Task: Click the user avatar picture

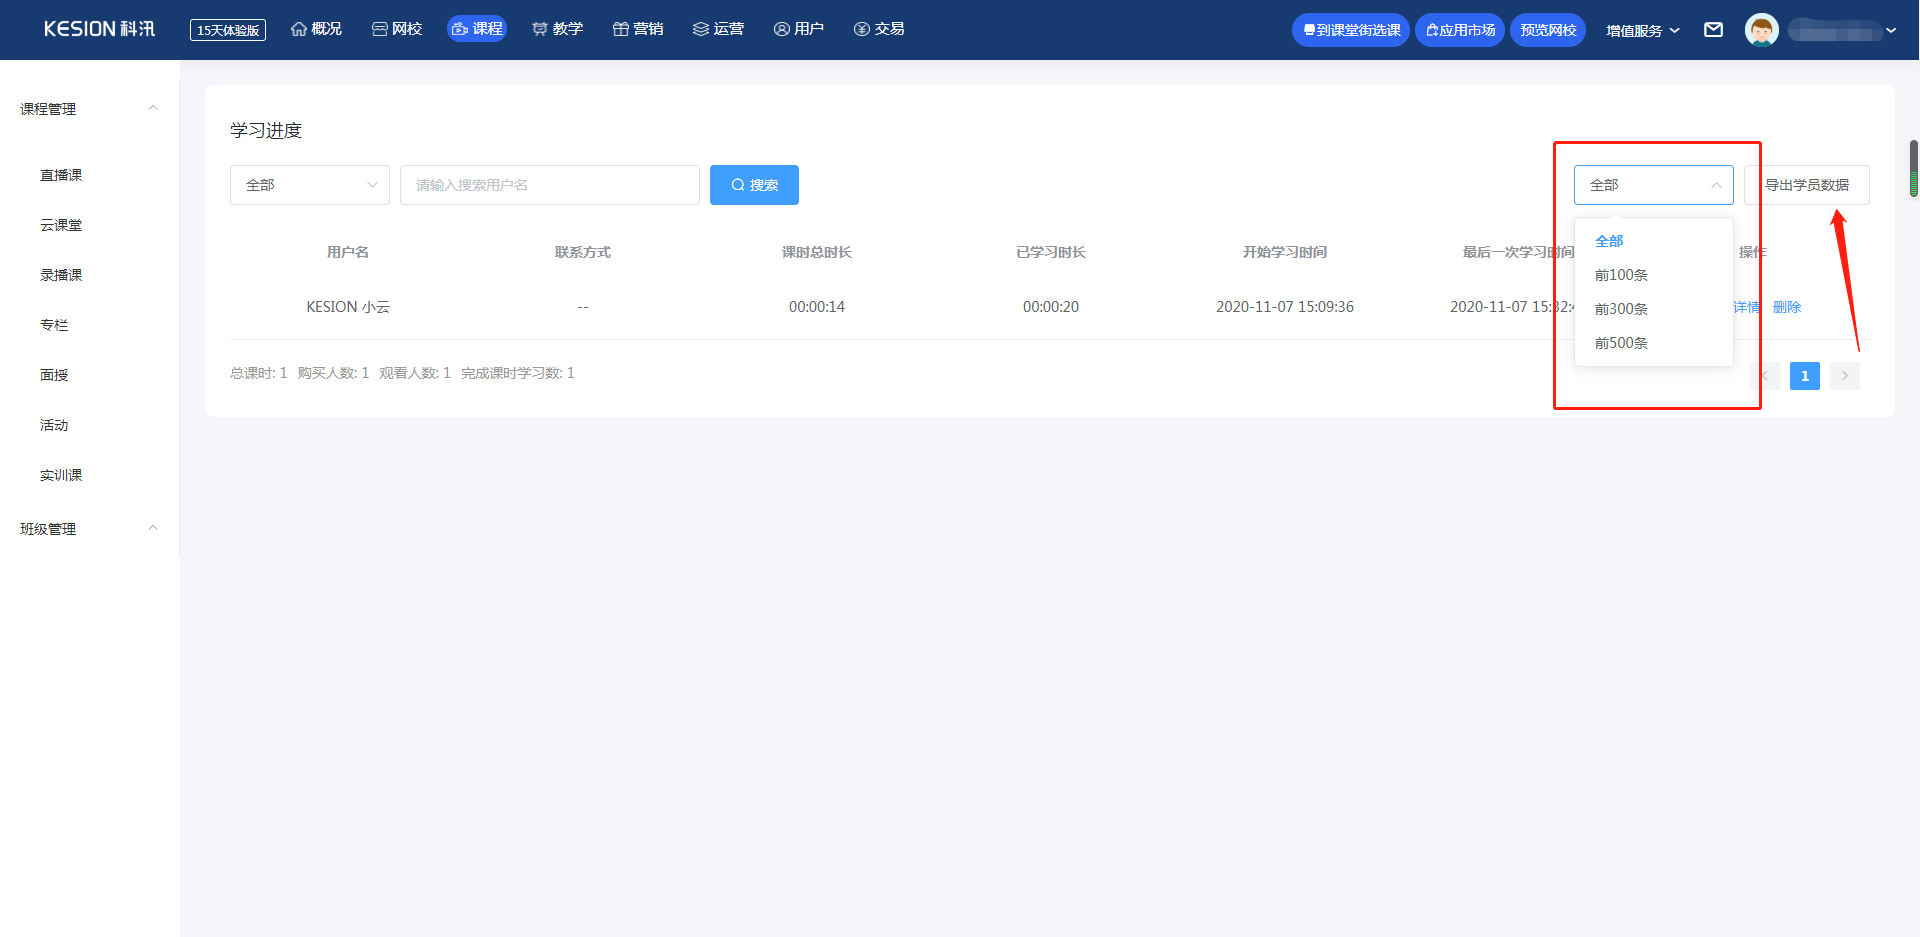Action: pyautogui.click(x=1761, y=30)
